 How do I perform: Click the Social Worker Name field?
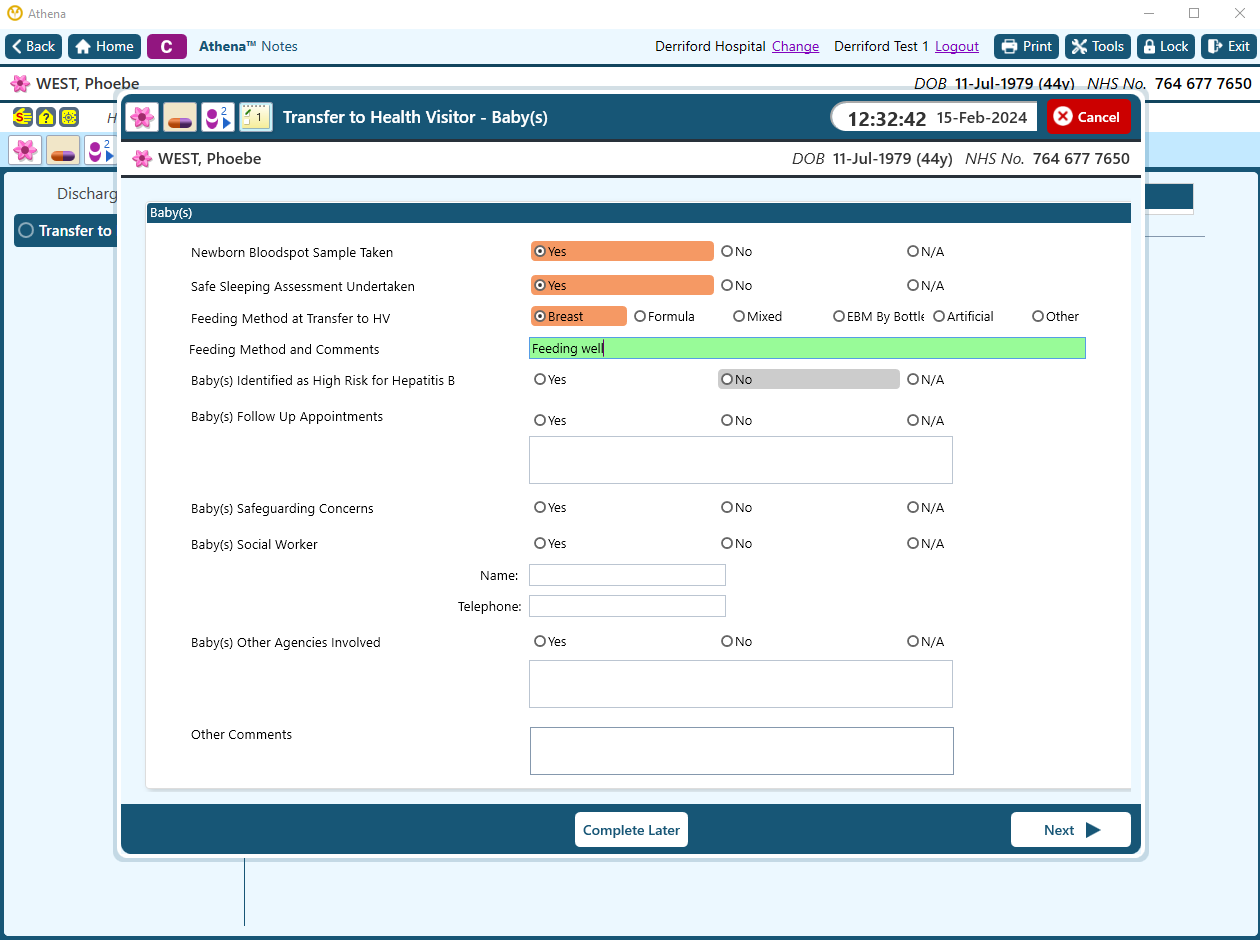point(627,575)
